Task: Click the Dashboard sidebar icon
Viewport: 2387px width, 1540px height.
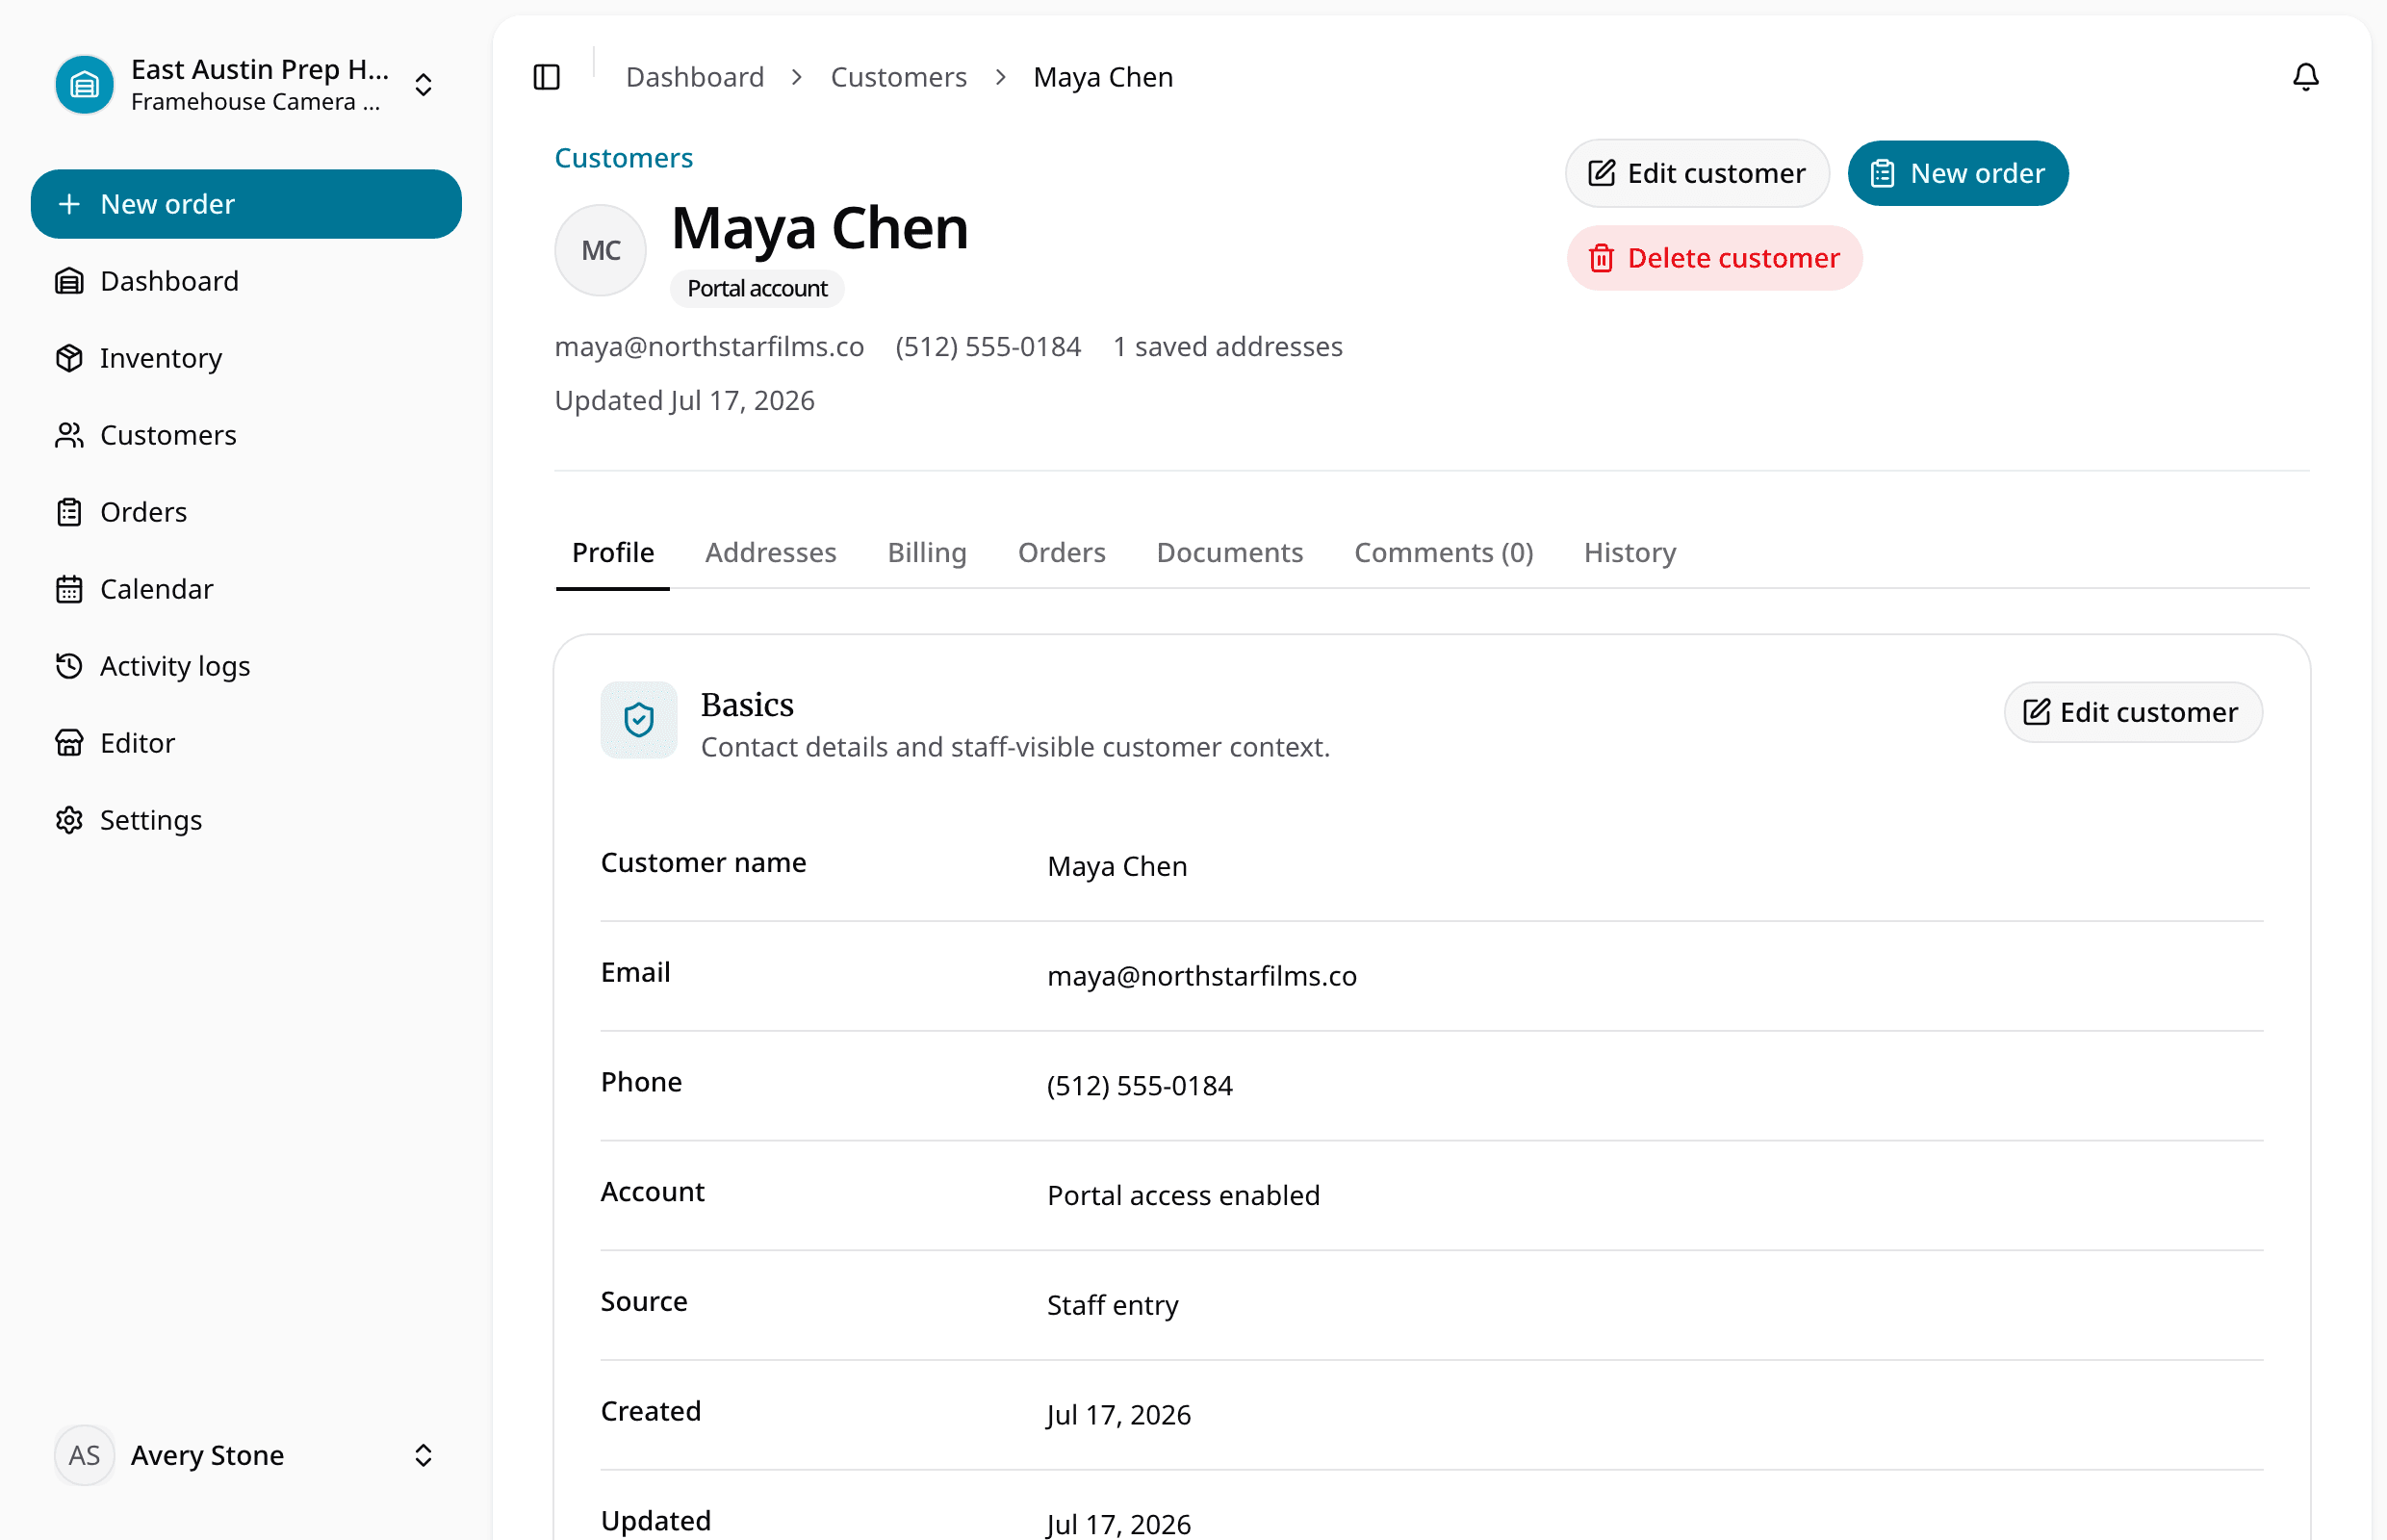Action: 69,281
